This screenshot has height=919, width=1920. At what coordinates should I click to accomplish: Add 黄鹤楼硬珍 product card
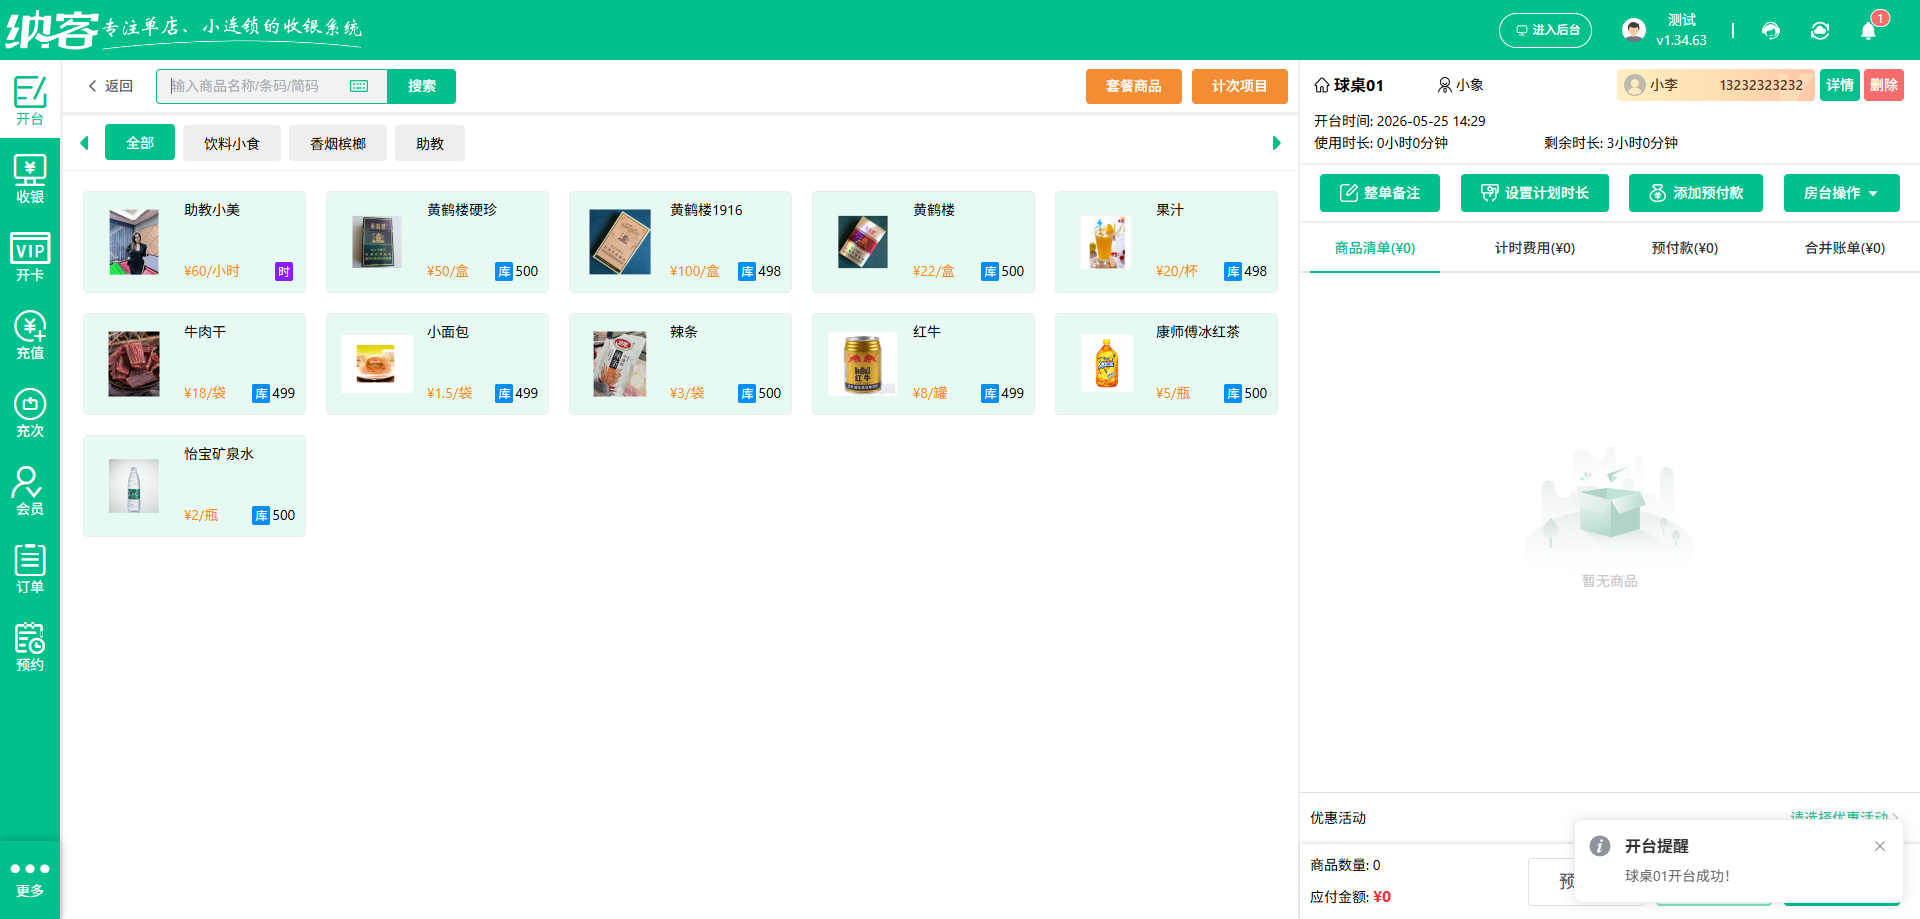[437, 242]
